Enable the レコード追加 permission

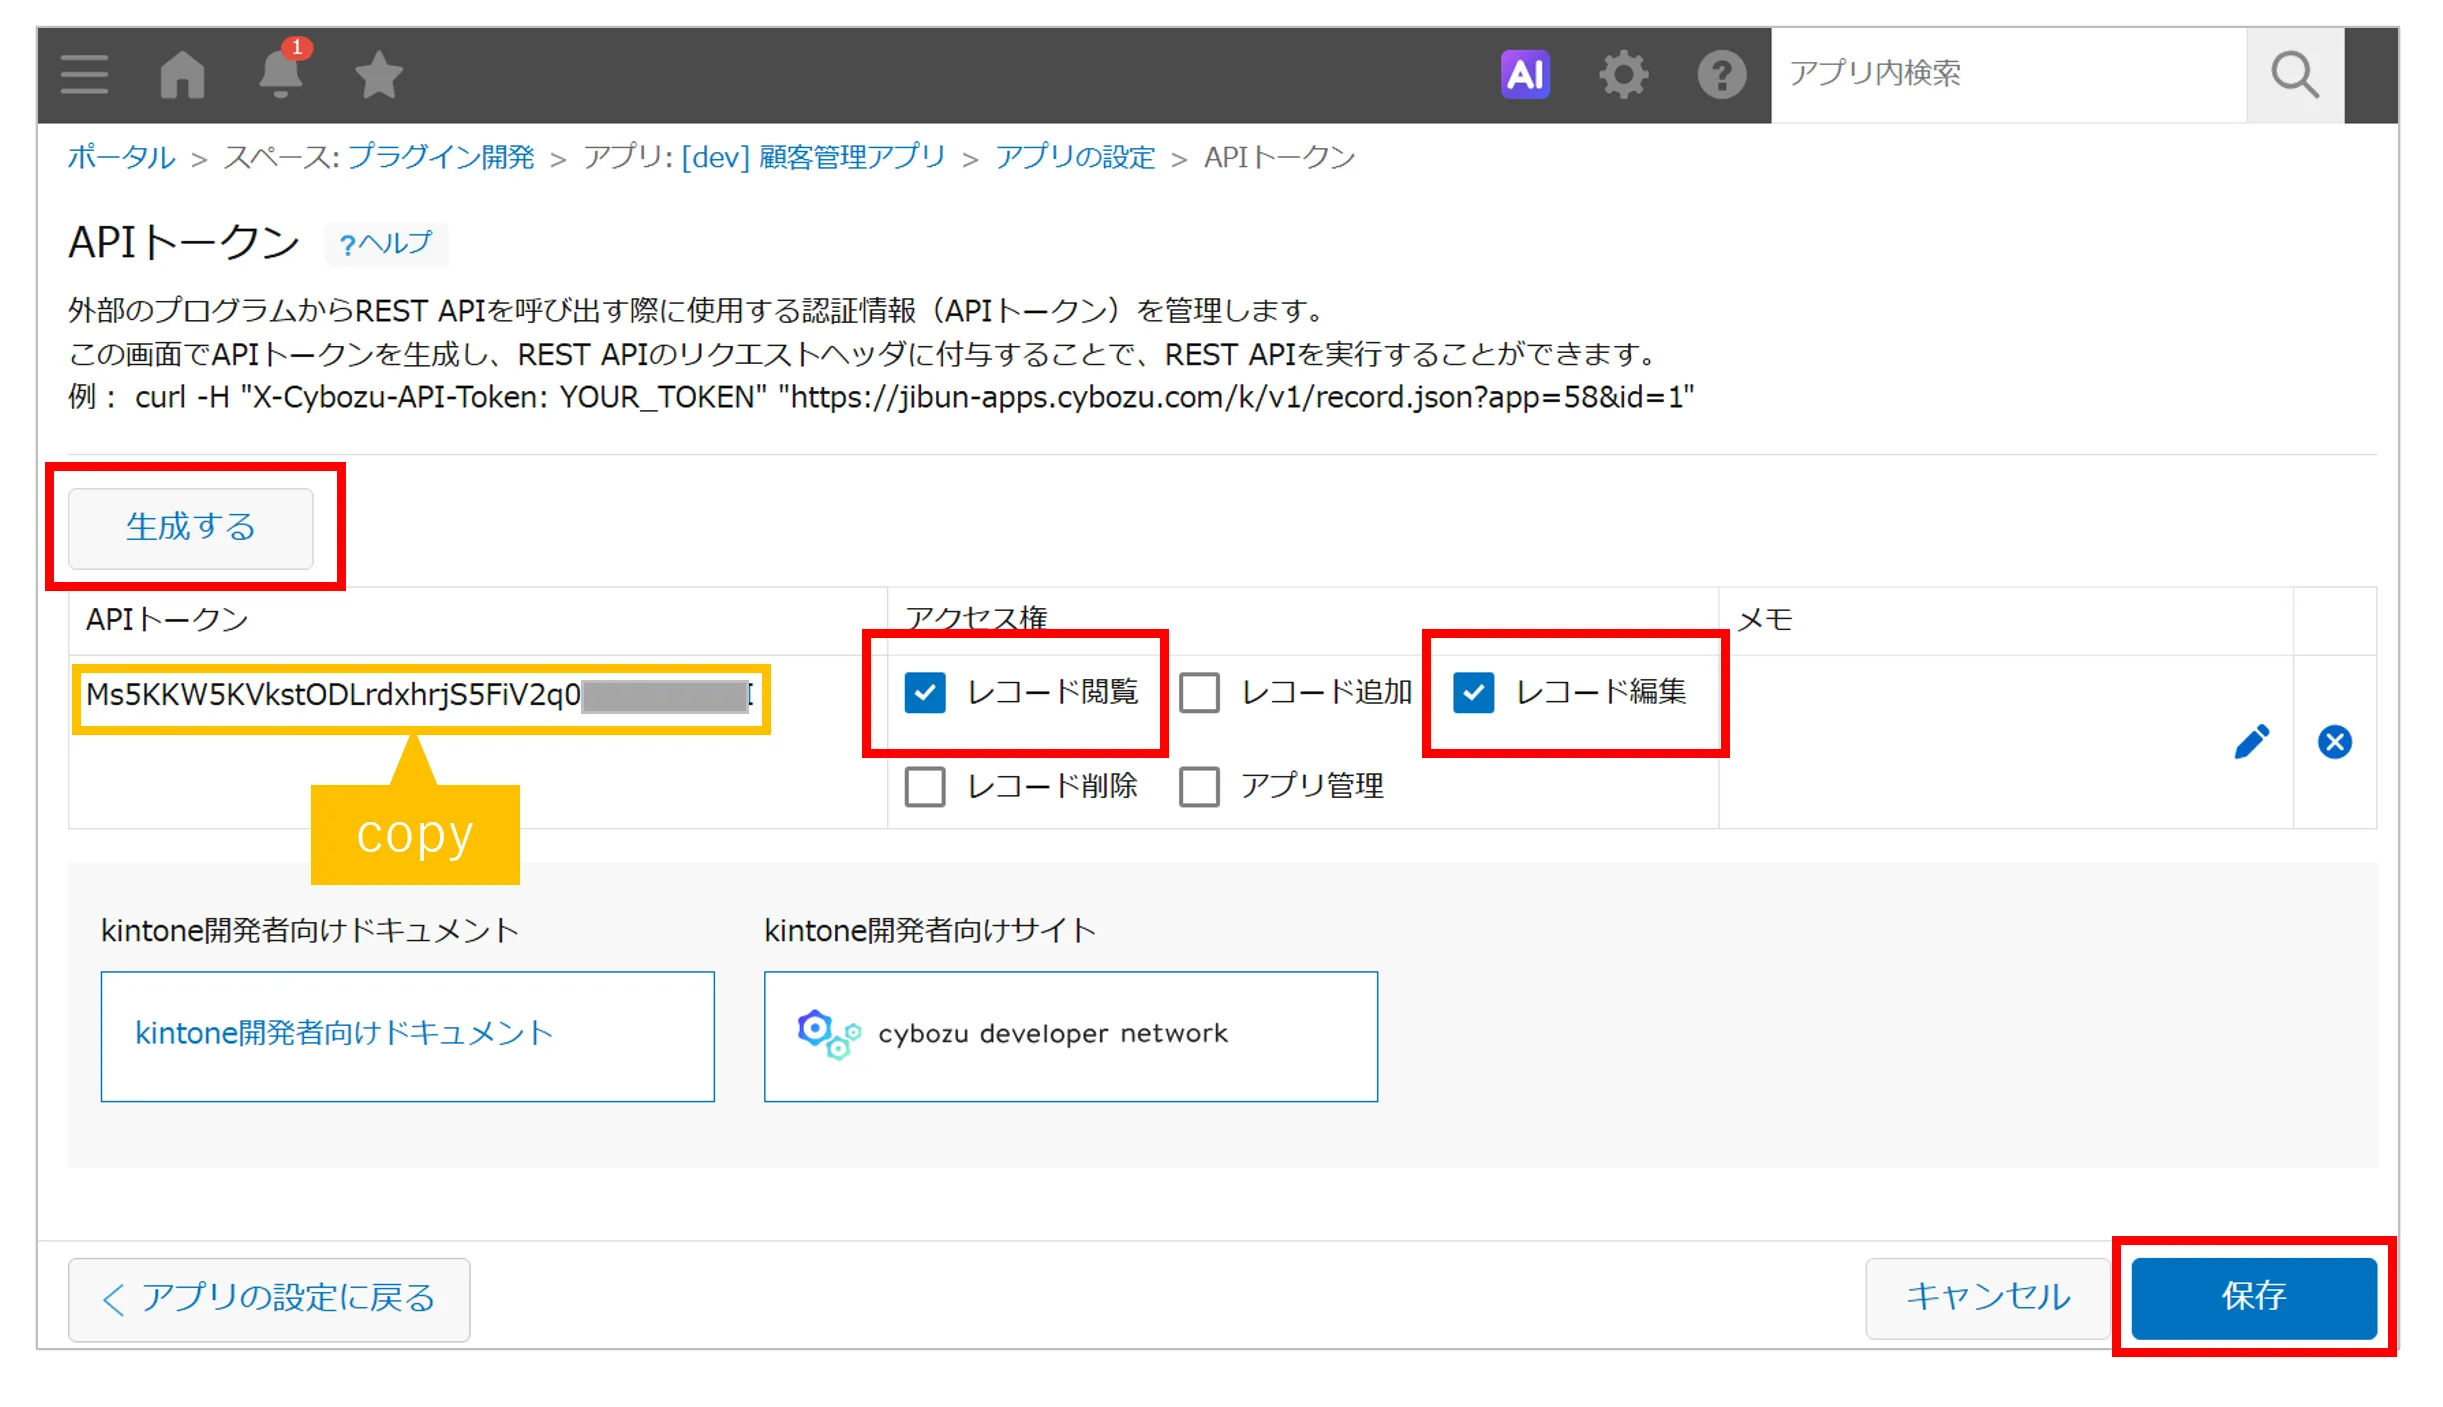point(1199,692)
